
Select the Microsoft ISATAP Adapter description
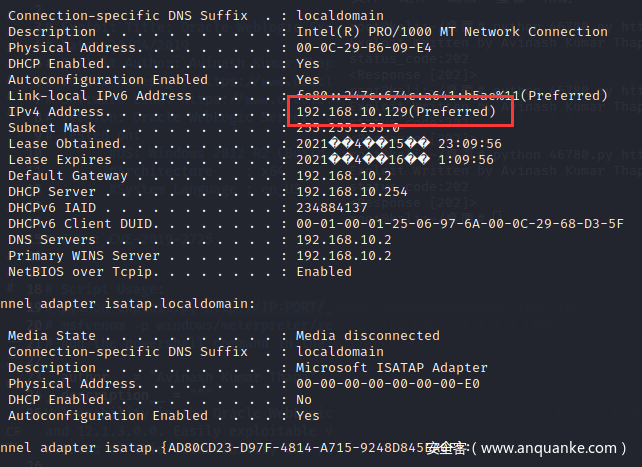(x=392, y=368)
